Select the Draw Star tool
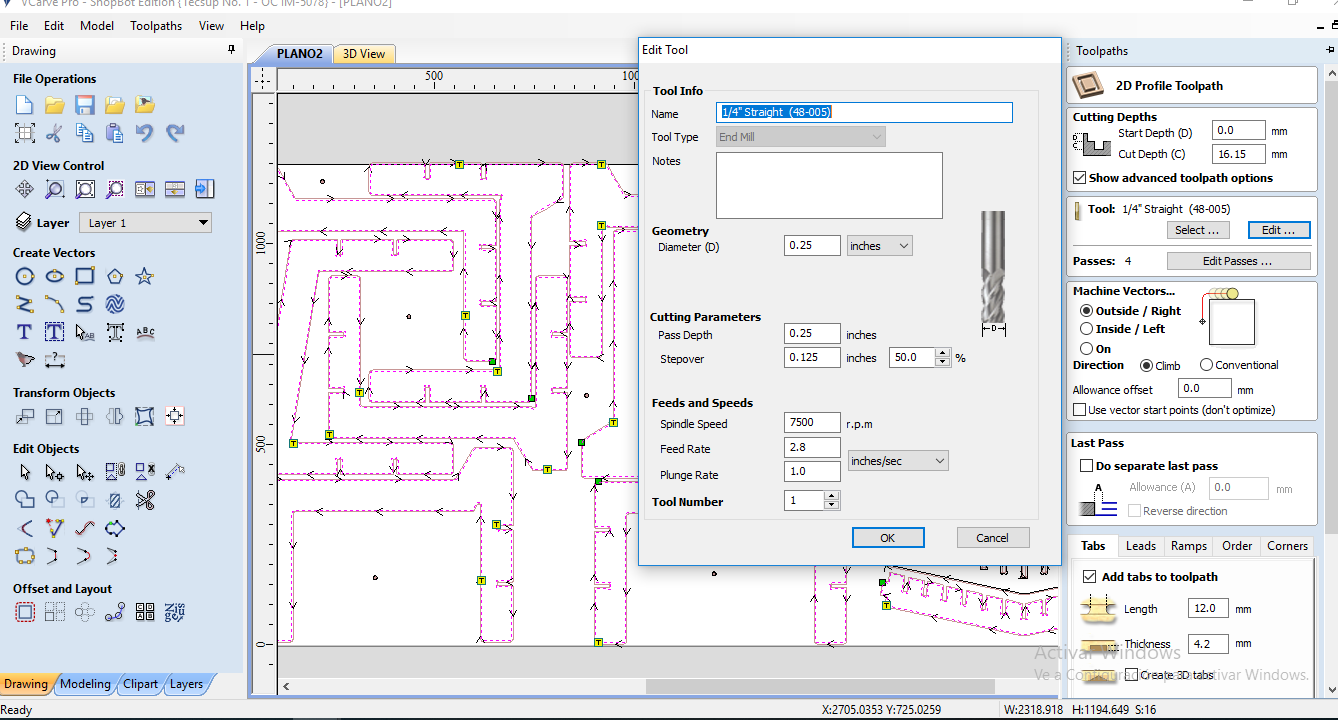The image size is (1338, 720). click(145, 276)
